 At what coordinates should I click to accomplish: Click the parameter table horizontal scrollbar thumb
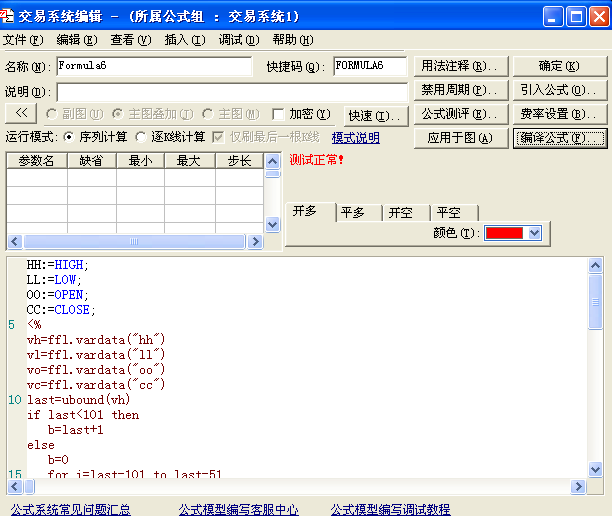pos(134,242)
